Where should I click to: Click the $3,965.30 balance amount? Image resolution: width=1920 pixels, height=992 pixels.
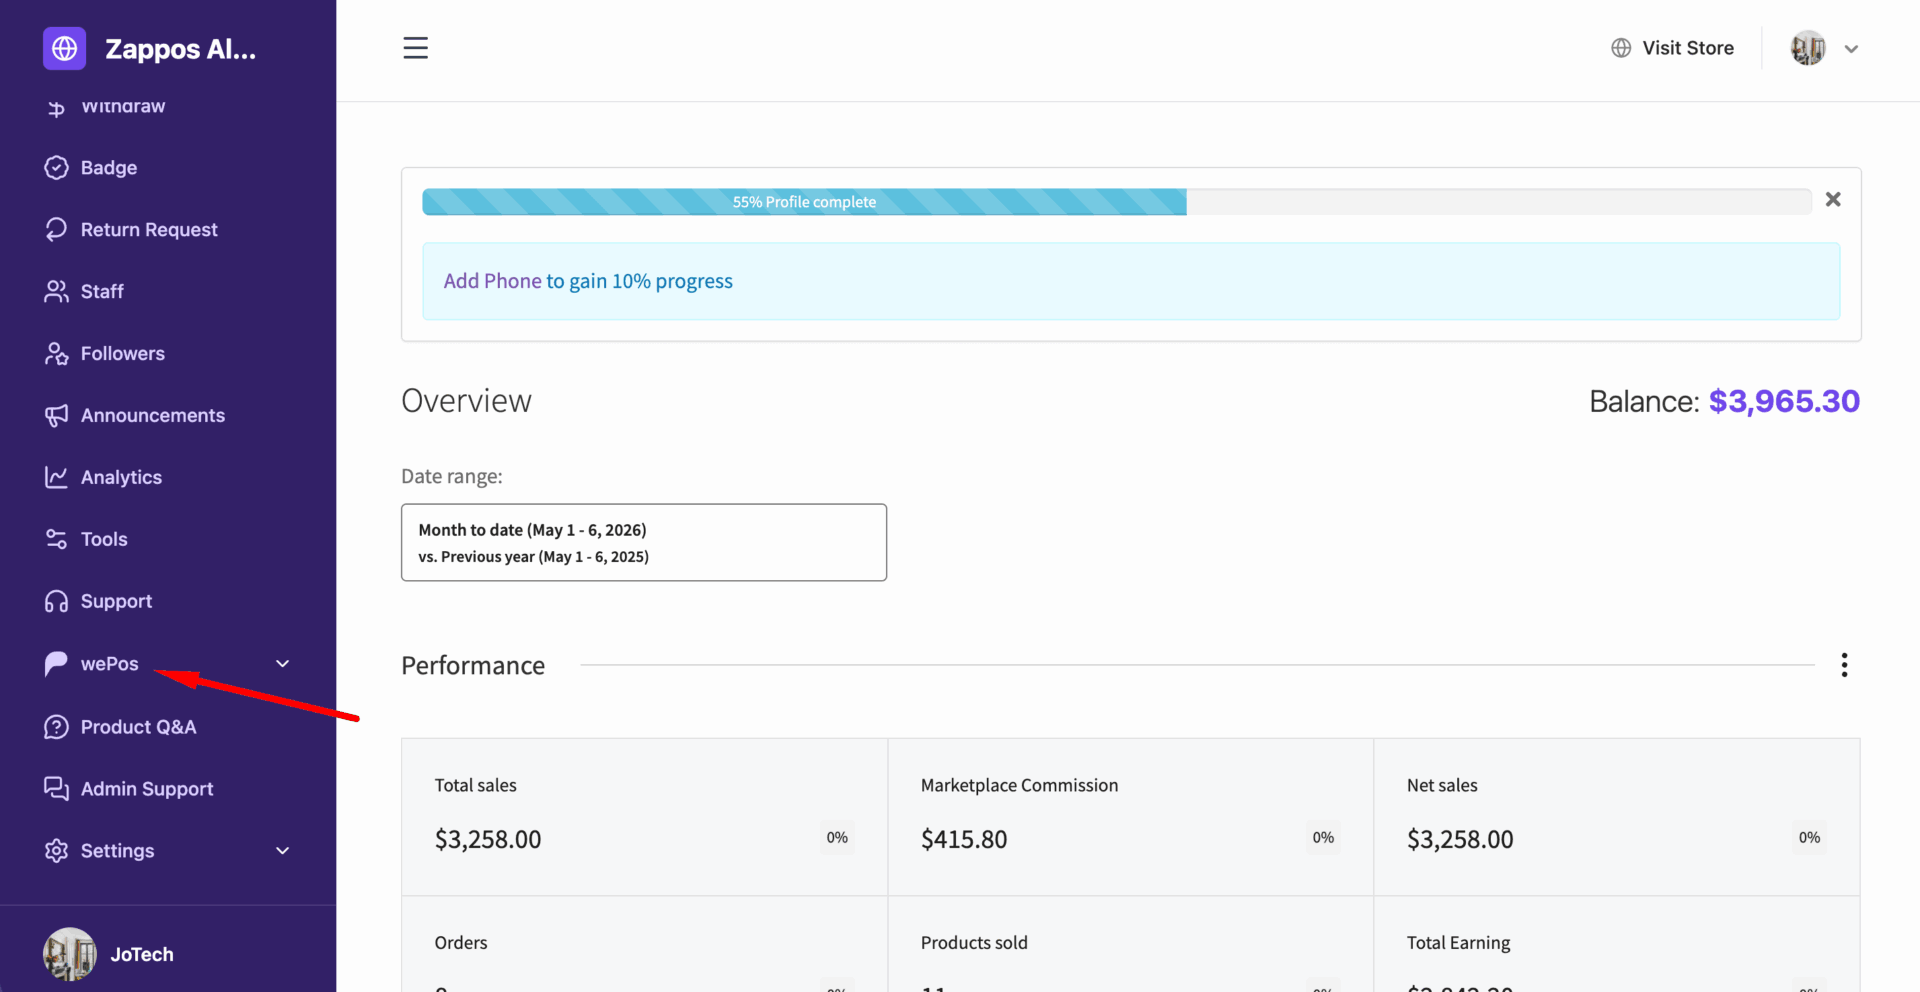[1784, 401]
